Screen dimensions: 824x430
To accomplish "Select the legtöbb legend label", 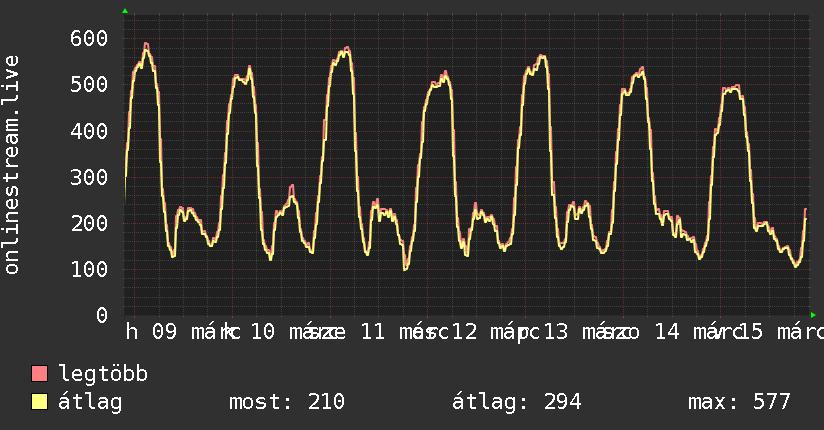I will pyautogui.click(x=103, y=374).
